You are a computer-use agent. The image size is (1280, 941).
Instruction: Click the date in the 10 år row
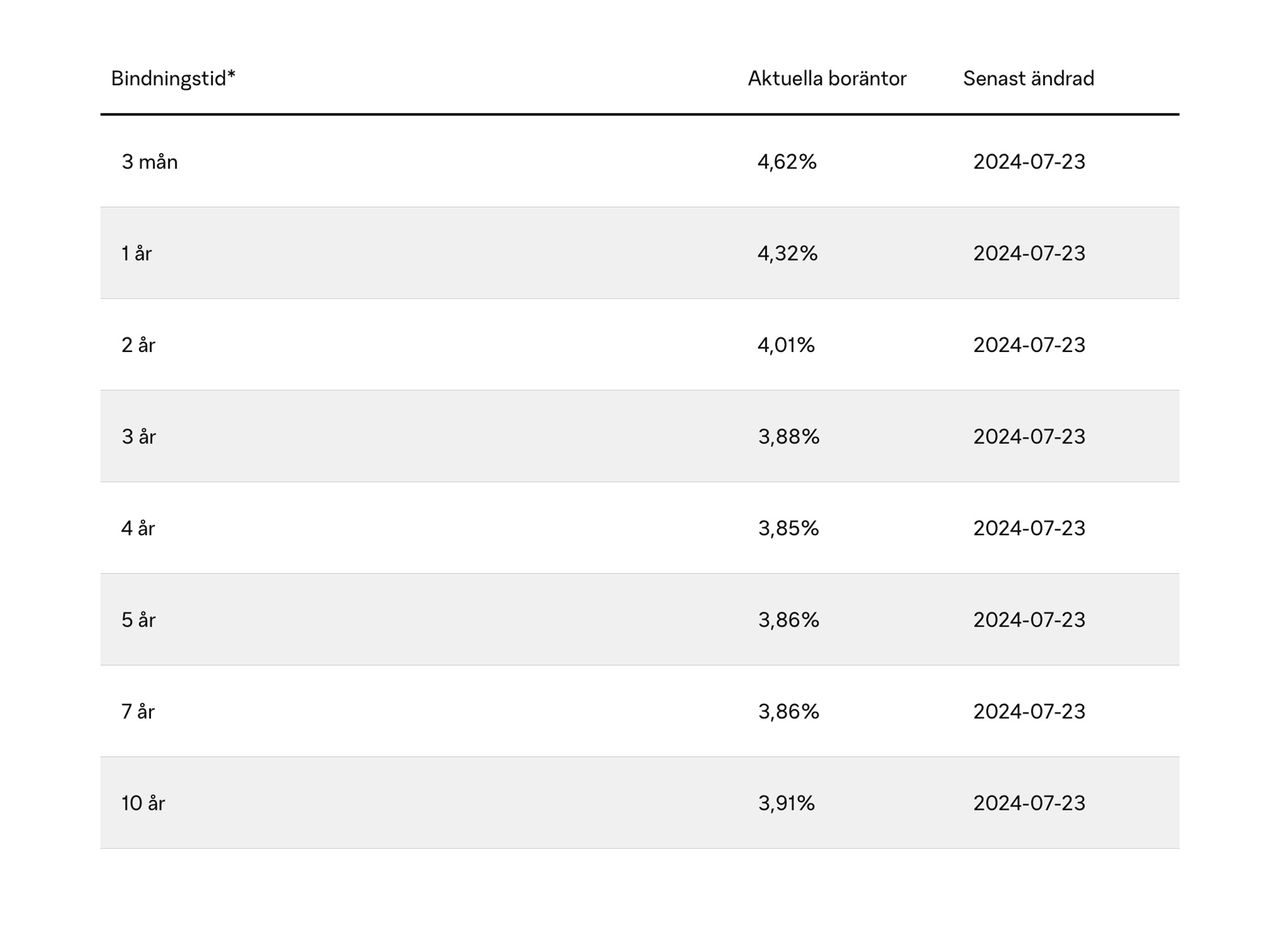click(1029, 804)
